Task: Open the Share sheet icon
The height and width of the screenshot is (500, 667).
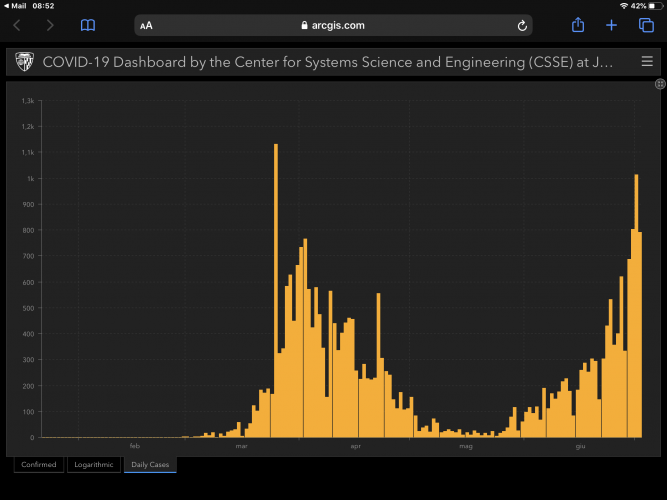Action: pos(578,25)
